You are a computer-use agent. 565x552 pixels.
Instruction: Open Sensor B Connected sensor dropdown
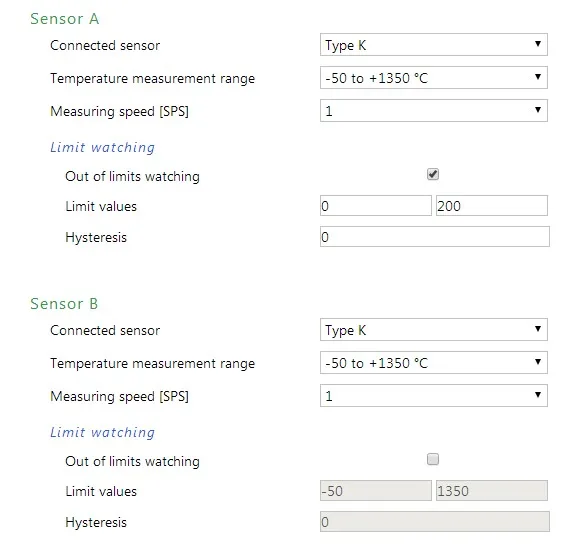[x=433, y=330]
